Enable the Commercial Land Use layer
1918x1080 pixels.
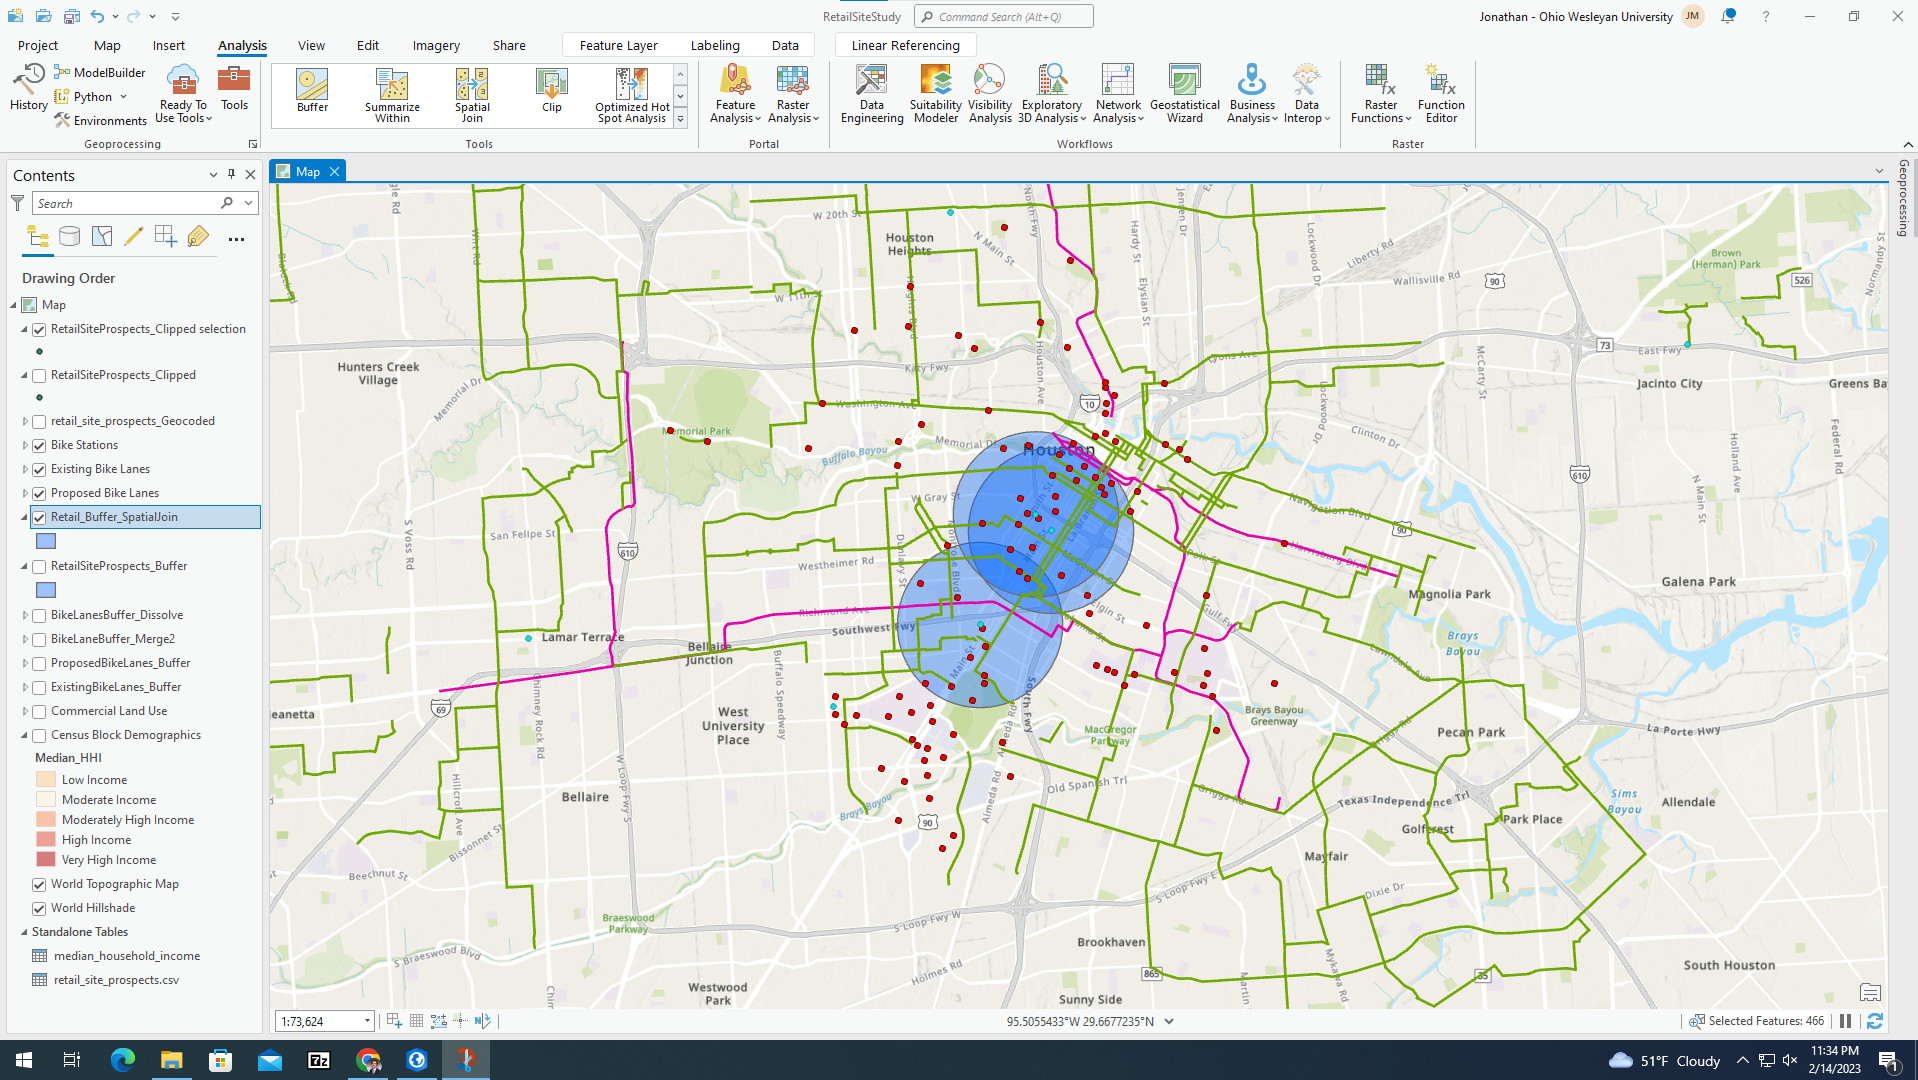[x=39, y=711]
